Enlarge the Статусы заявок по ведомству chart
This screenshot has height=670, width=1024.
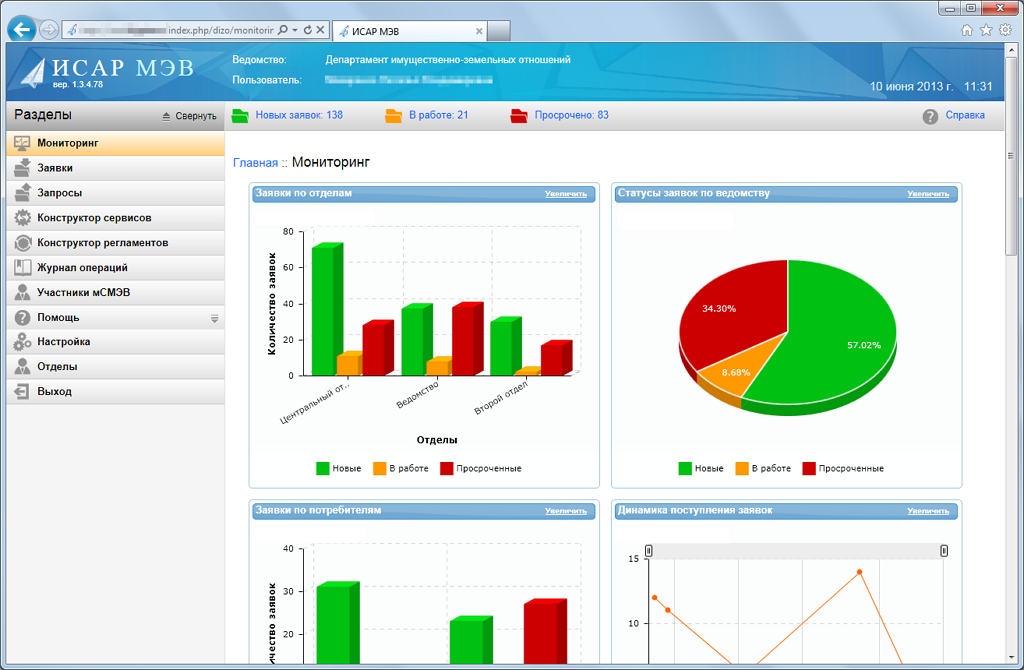point(928,194)
